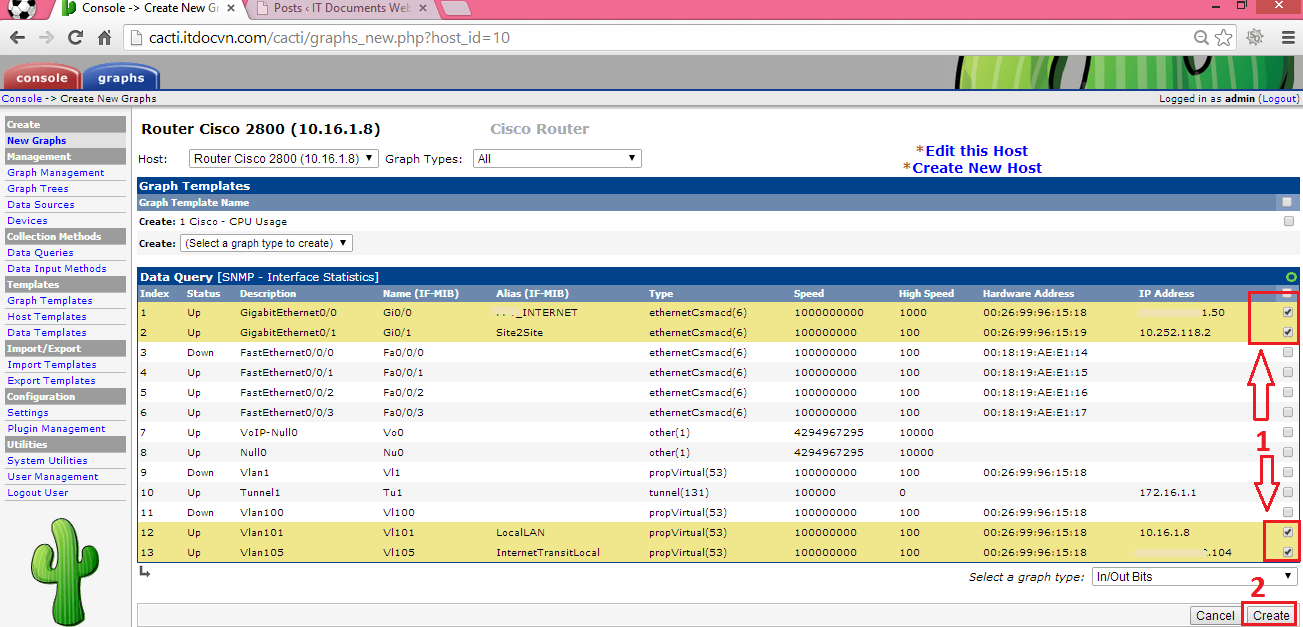1303x627 pixels.
Task: Switch to the graphs tab
Action: 121,78
